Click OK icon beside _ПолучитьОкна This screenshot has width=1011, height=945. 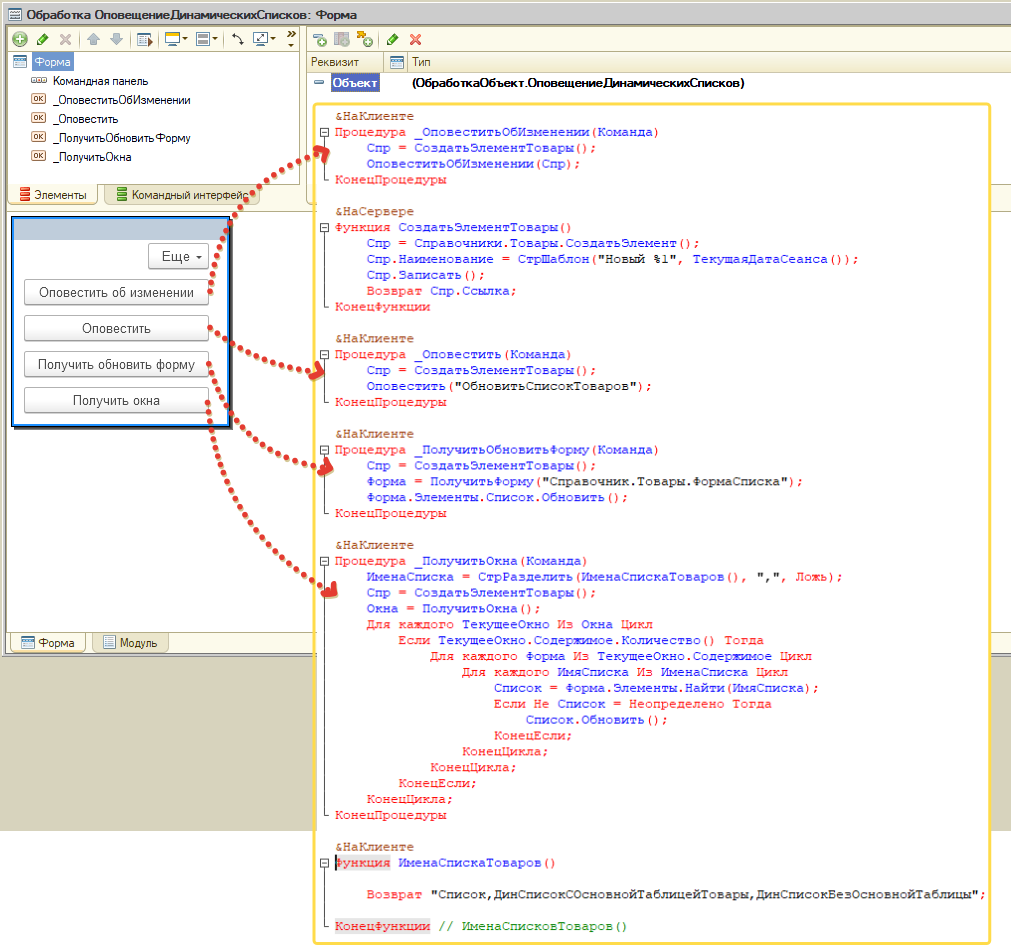tap(39, 156)
